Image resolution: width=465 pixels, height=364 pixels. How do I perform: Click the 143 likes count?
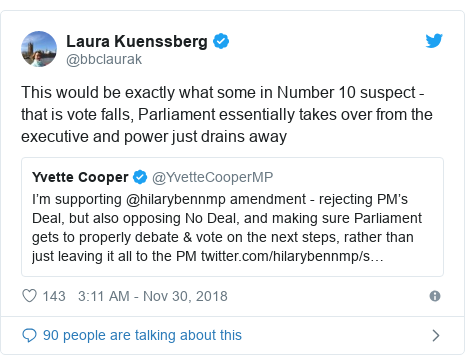pyautogui.click(x=54, y=296)
